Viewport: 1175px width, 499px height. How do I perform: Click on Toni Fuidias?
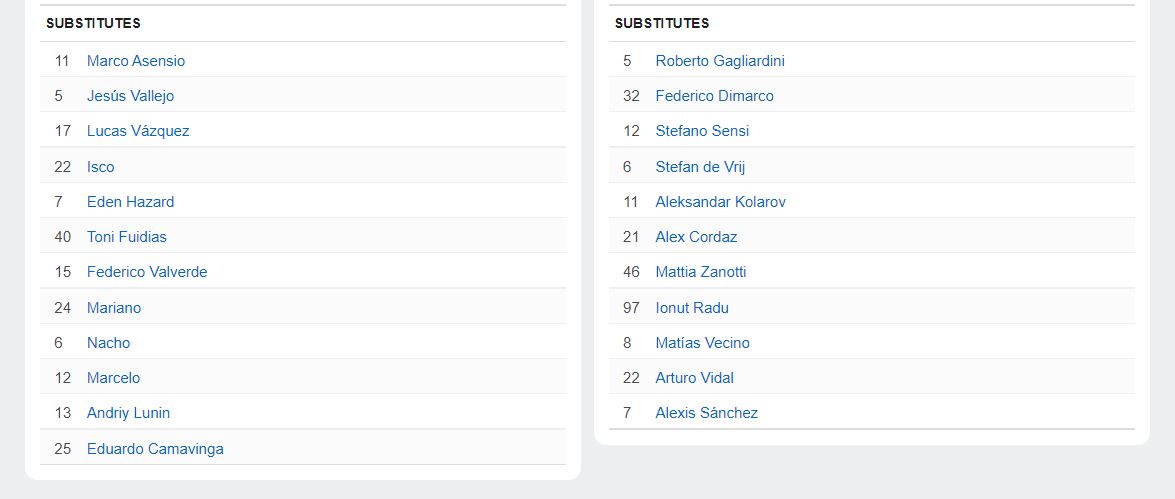coord(127,237)
